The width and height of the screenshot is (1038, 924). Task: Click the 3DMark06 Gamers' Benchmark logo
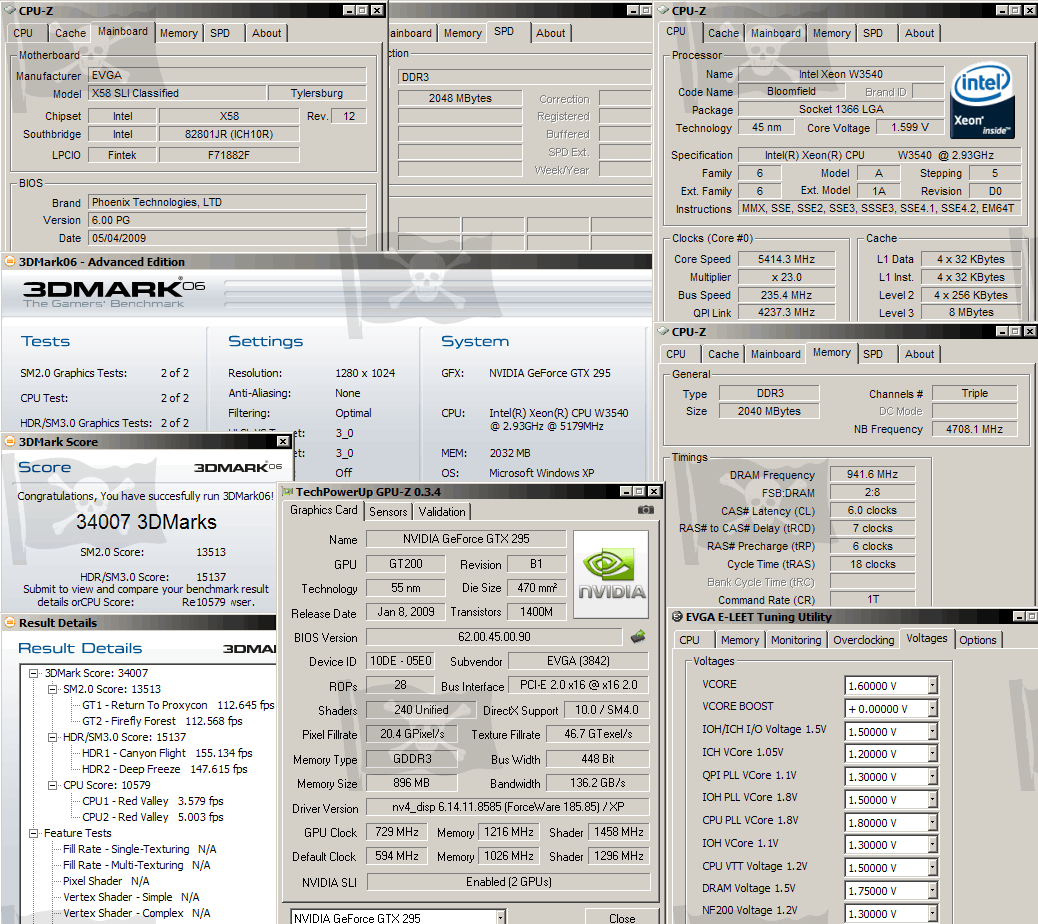(x=113, y=293)
